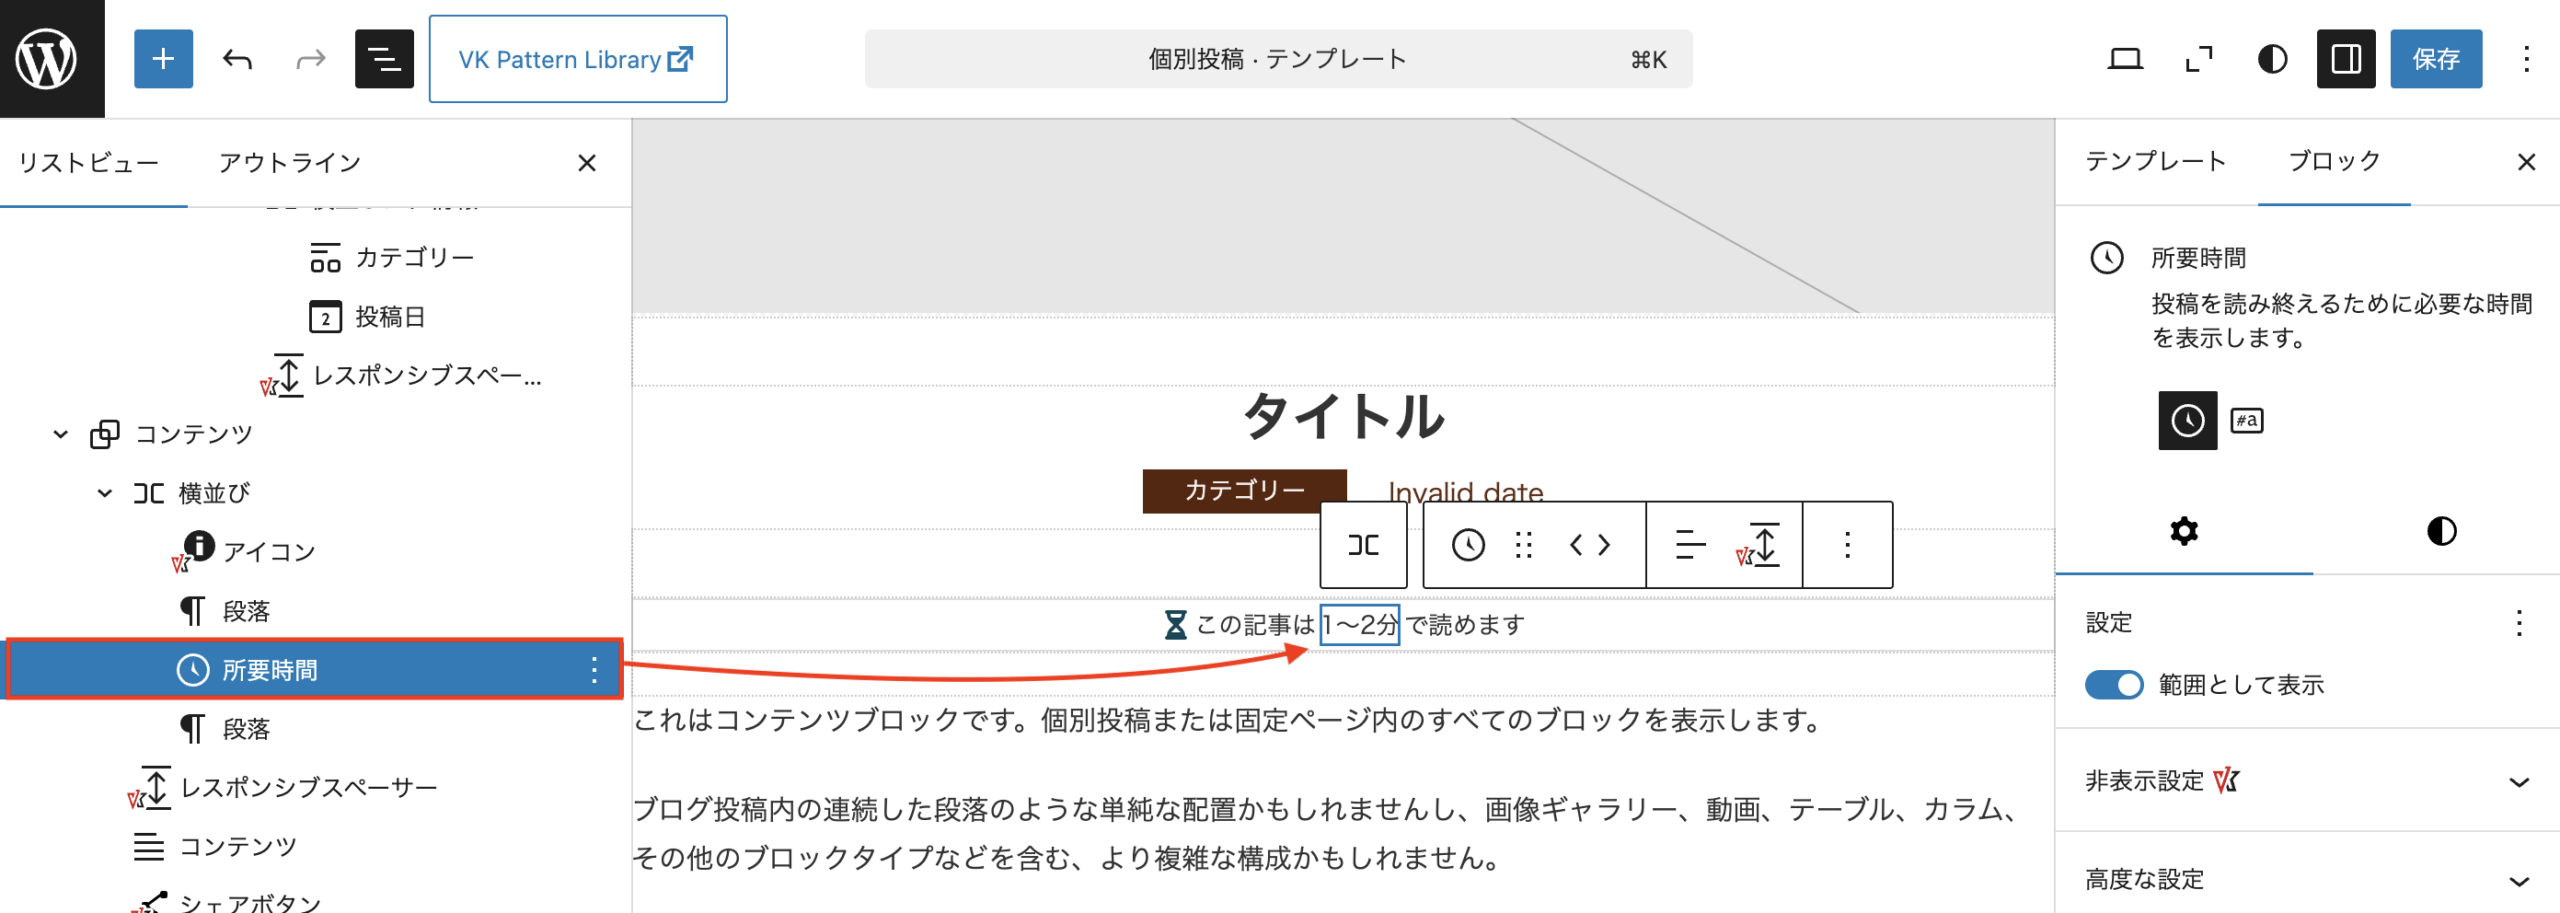
Task: Click the 保存 button
Action: (2435, 59)
